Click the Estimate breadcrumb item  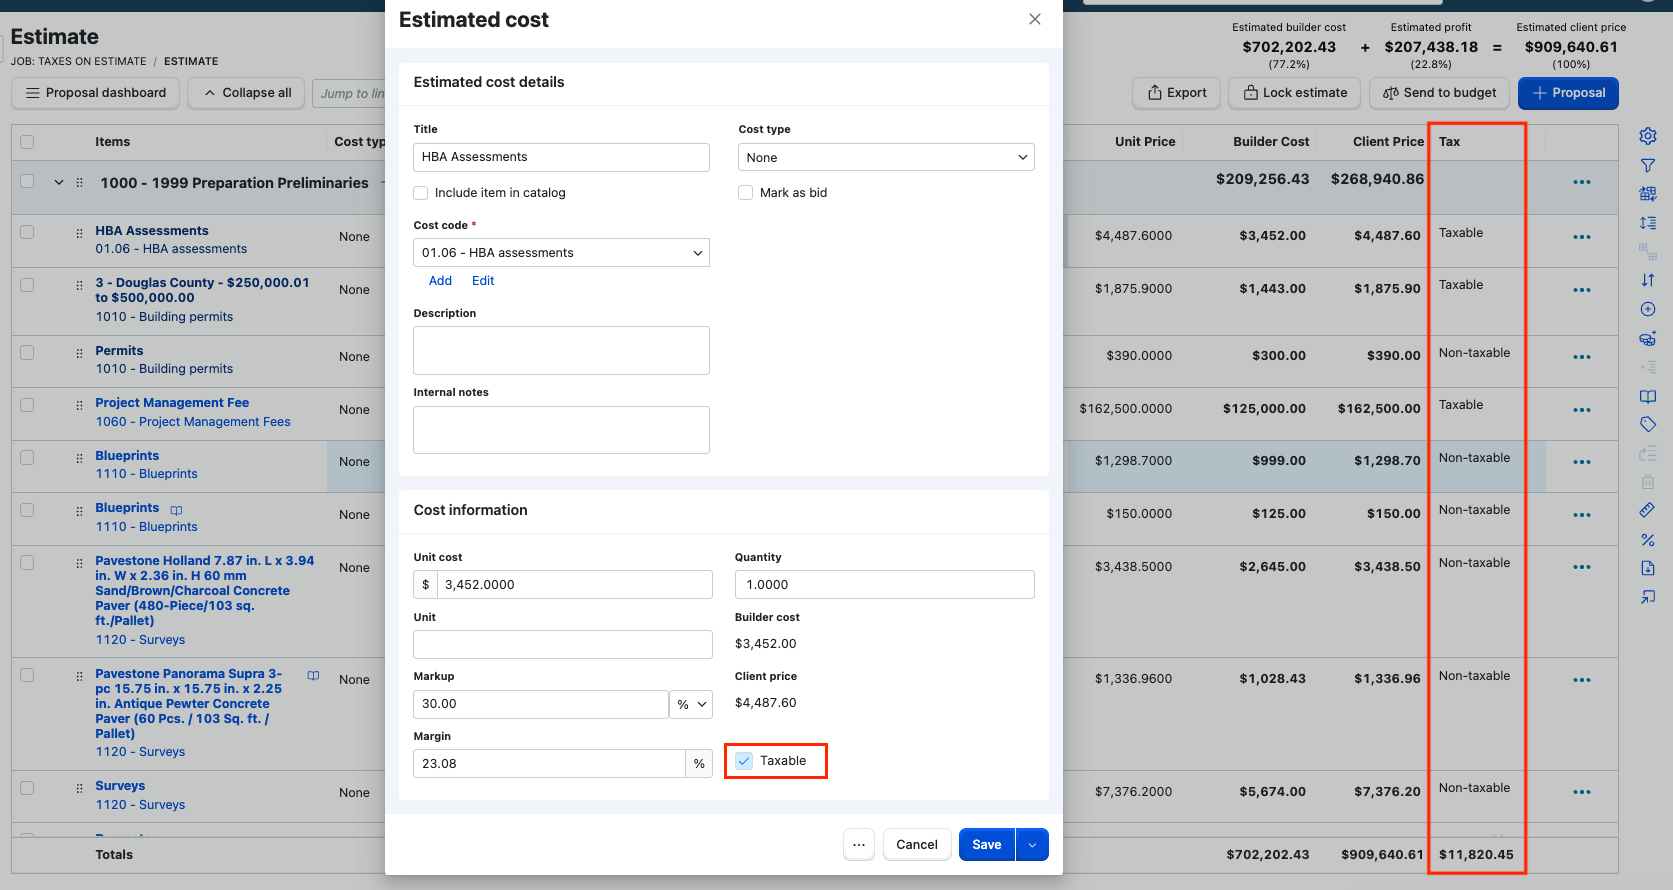coord(191,61)
